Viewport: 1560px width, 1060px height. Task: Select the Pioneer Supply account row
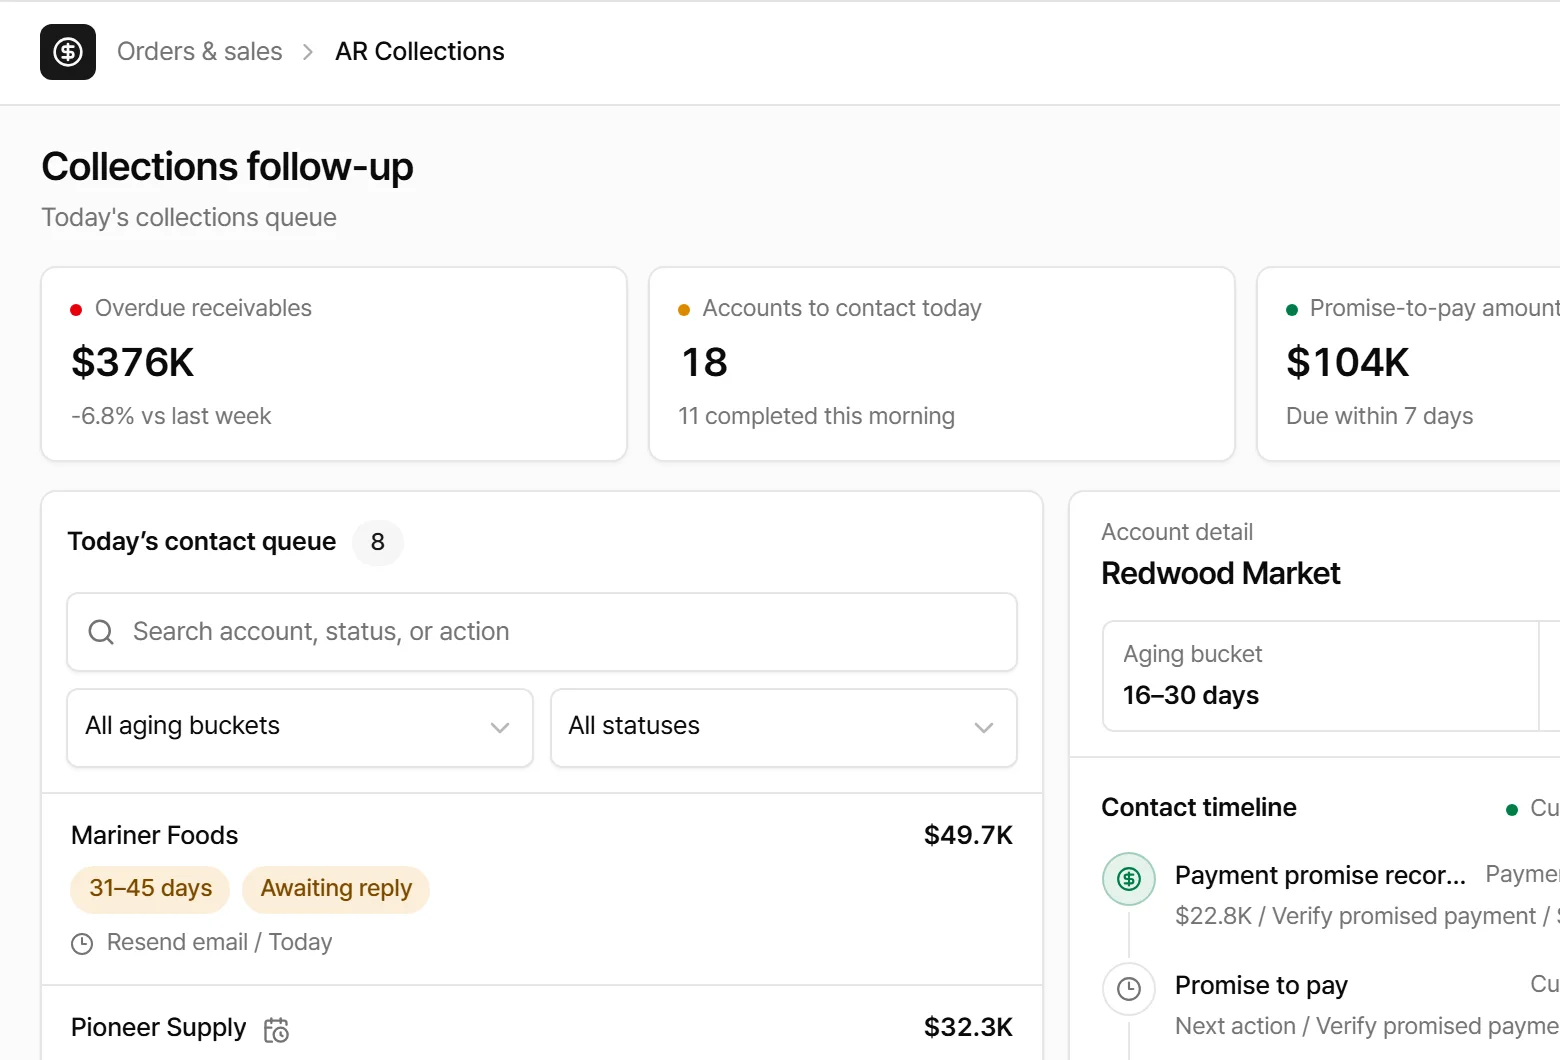coord(542,1024)
